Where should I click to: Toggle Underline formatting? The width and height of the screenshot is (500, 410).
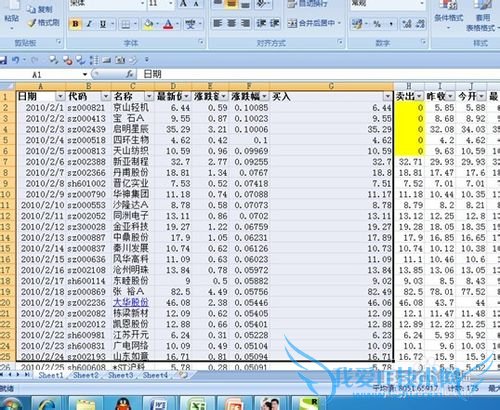[x=103, y=24]
